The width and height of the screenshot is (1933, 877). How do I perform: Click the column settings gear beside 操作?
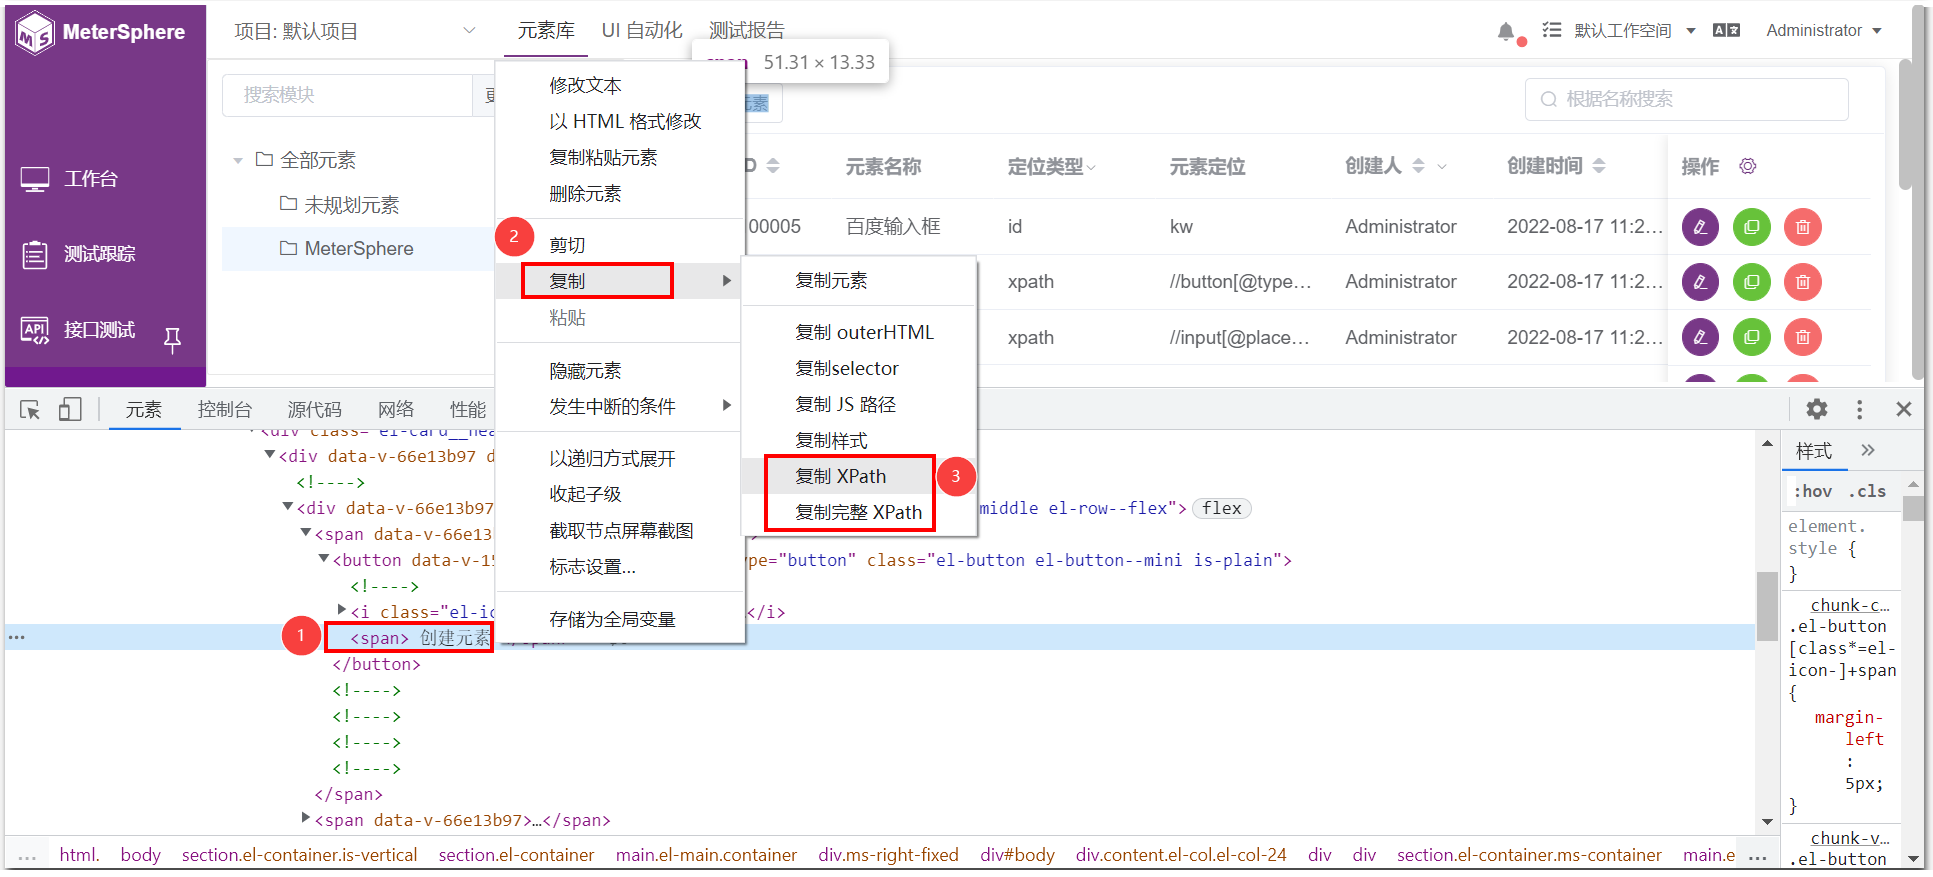click(x=1747, y=166)
